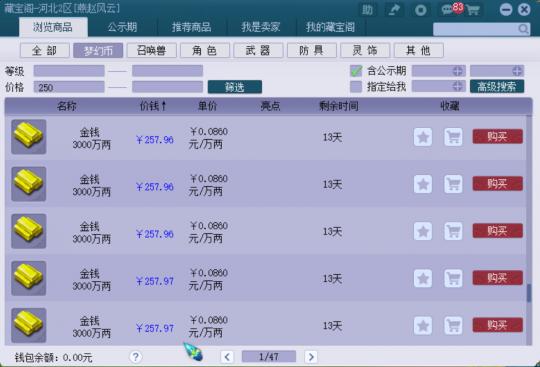This screenshot has width=540, height=367.
Task: Expand second selector on 含公示期 row
Action: (x=517, y=71)
